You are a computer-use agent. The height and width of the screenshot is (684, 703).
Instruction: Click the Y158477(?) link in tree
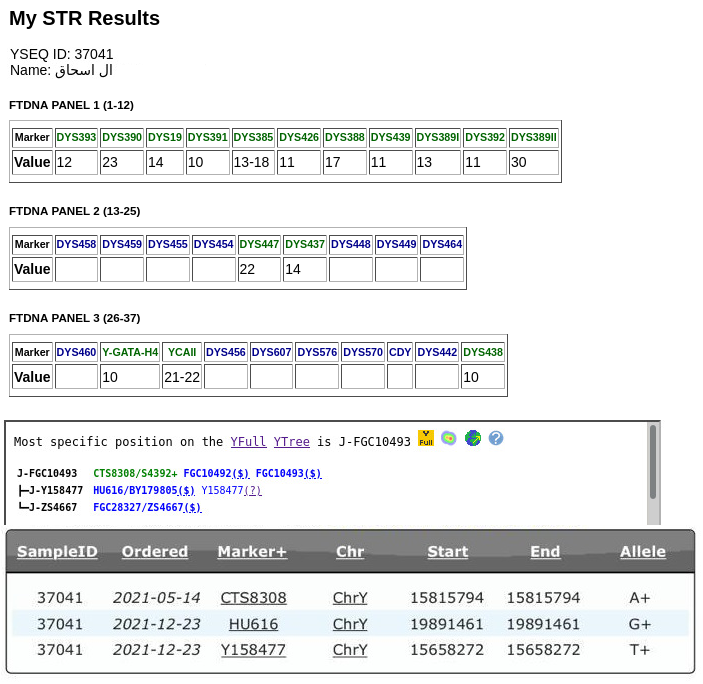click(231, 490)
